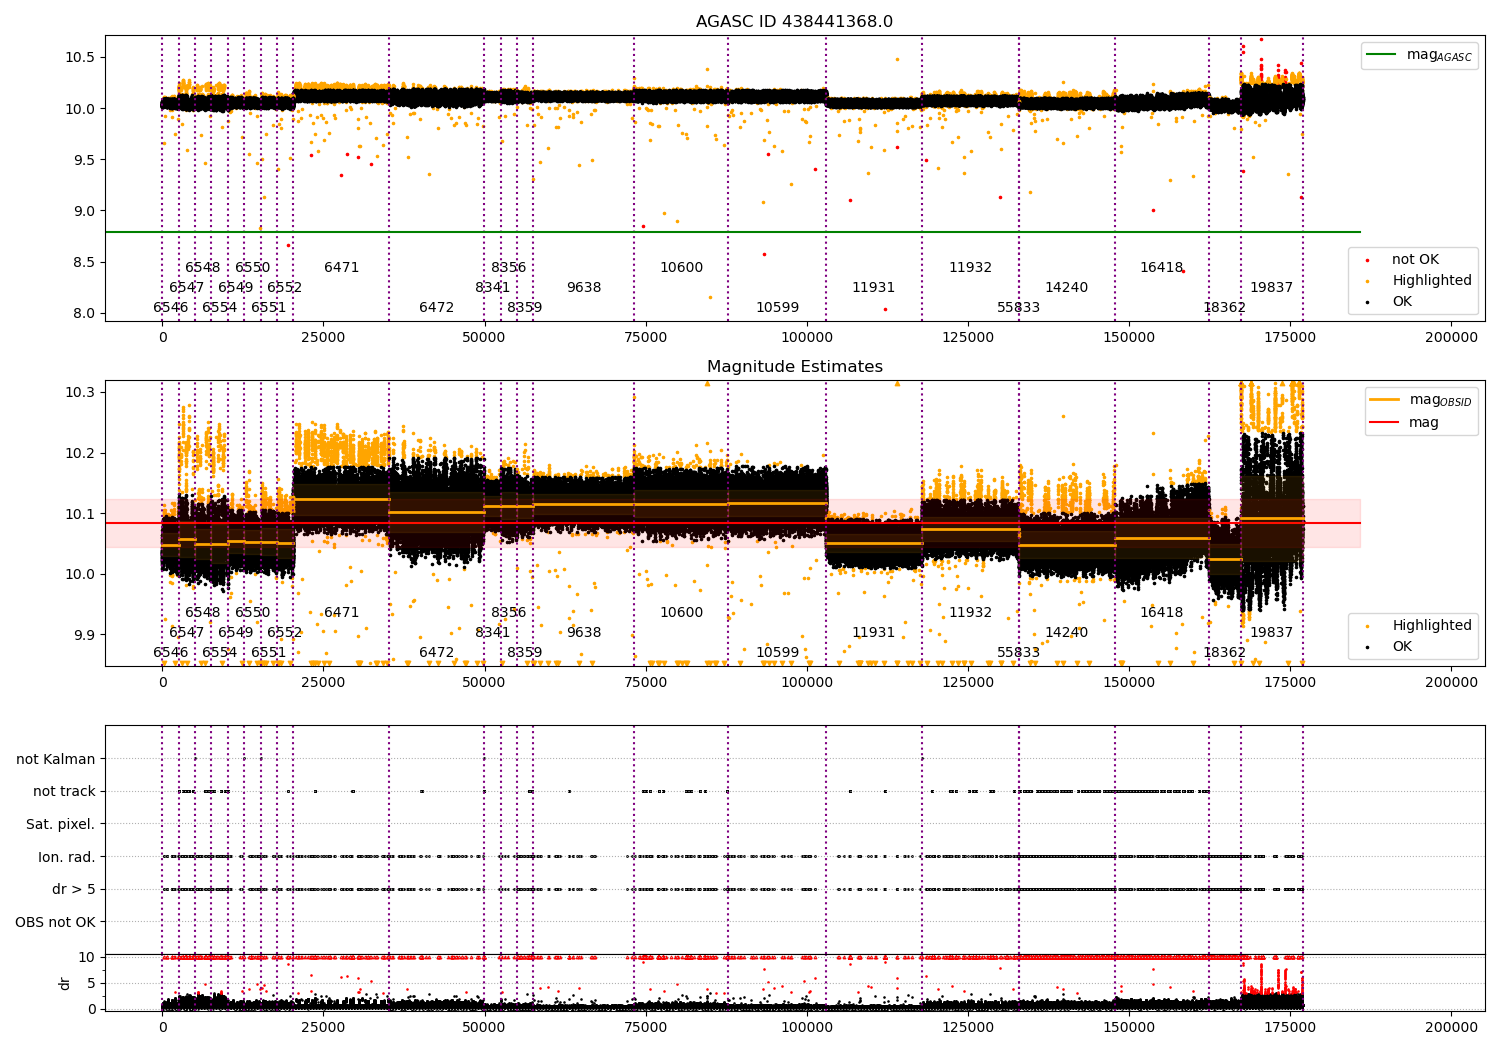Click obsid label 10599 in the top plot
Image resolution: width=1500 pixels, height=1050 pixels.
click(777, 307)
